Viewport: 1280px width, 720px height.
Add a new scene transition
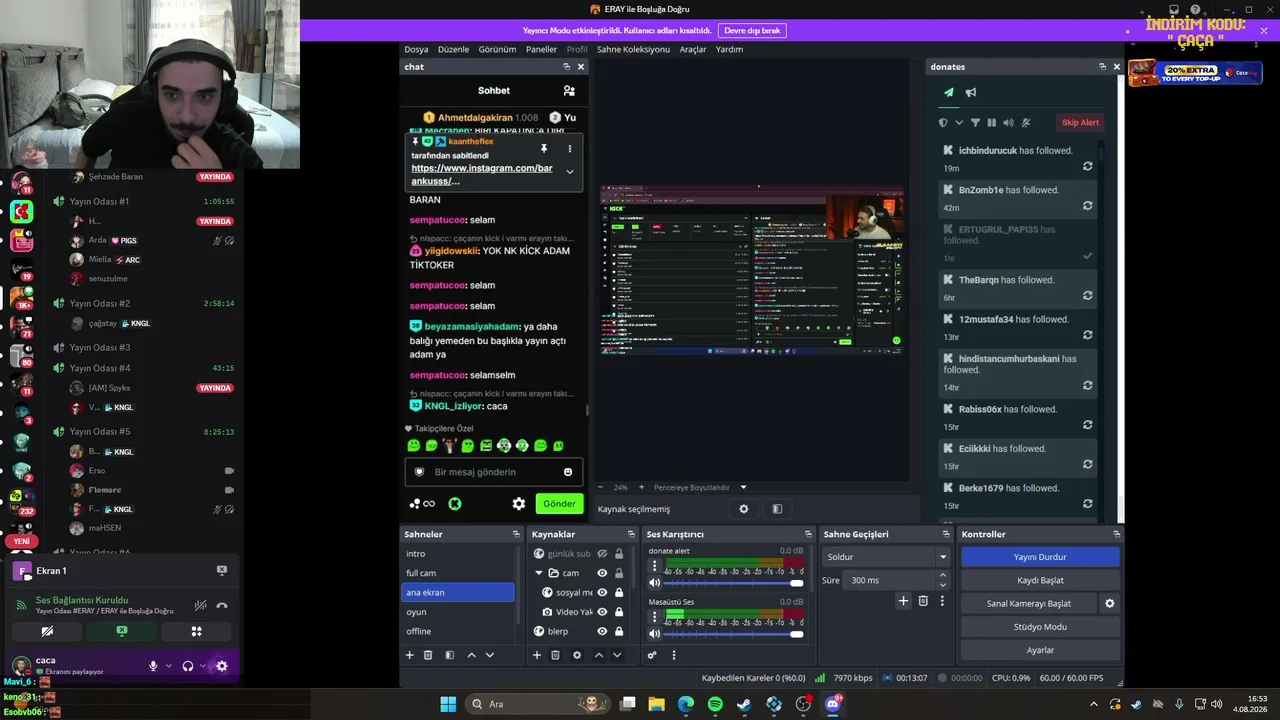(903, 601)
